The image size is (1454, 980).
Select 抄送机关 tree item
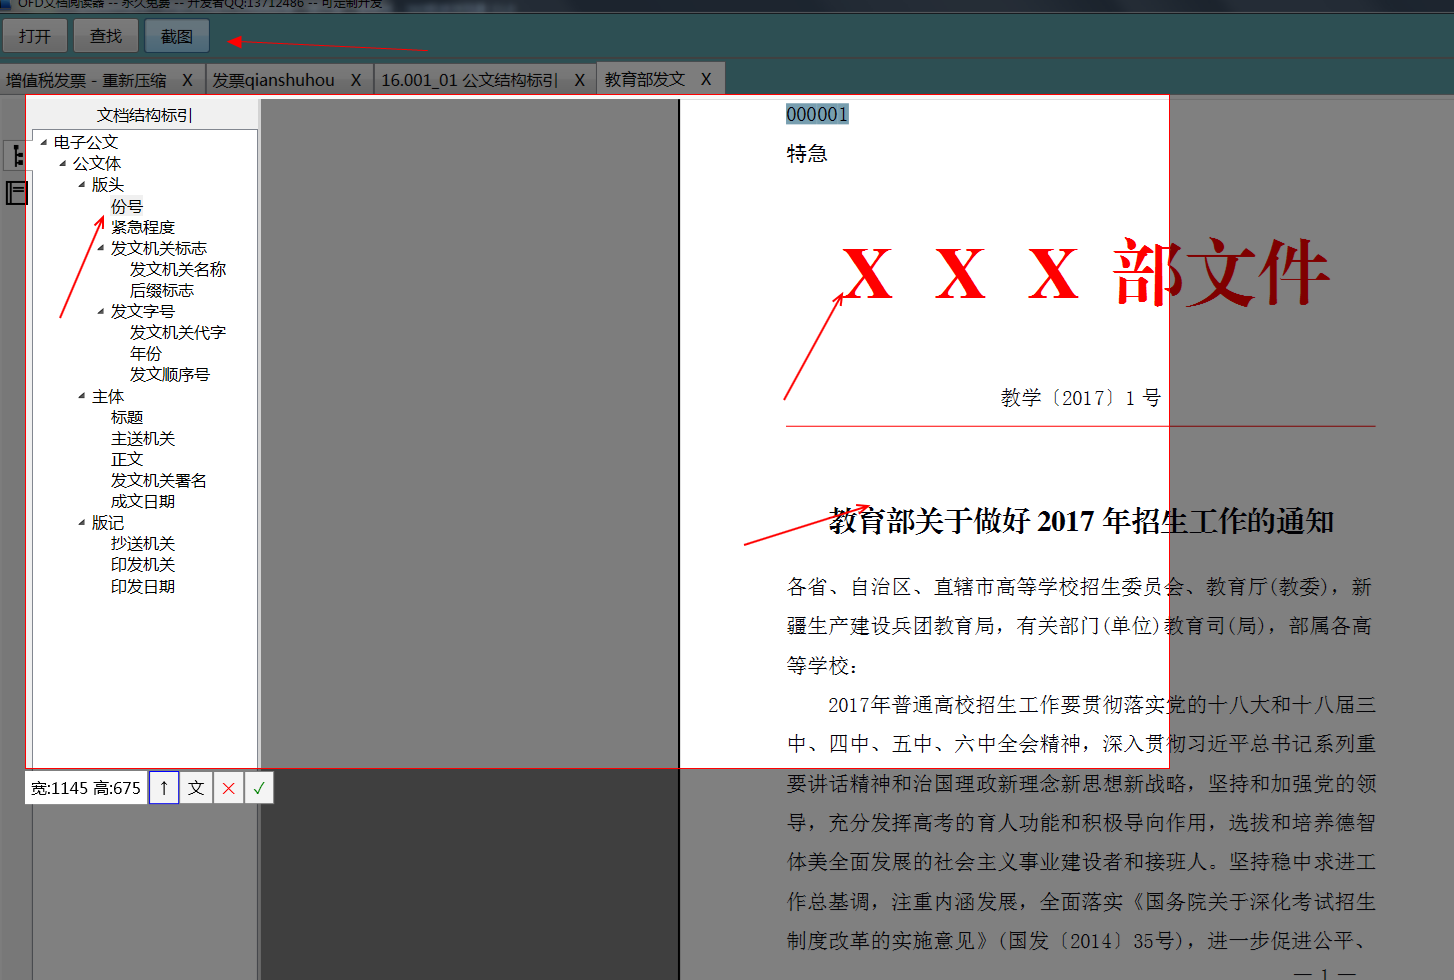143,543
